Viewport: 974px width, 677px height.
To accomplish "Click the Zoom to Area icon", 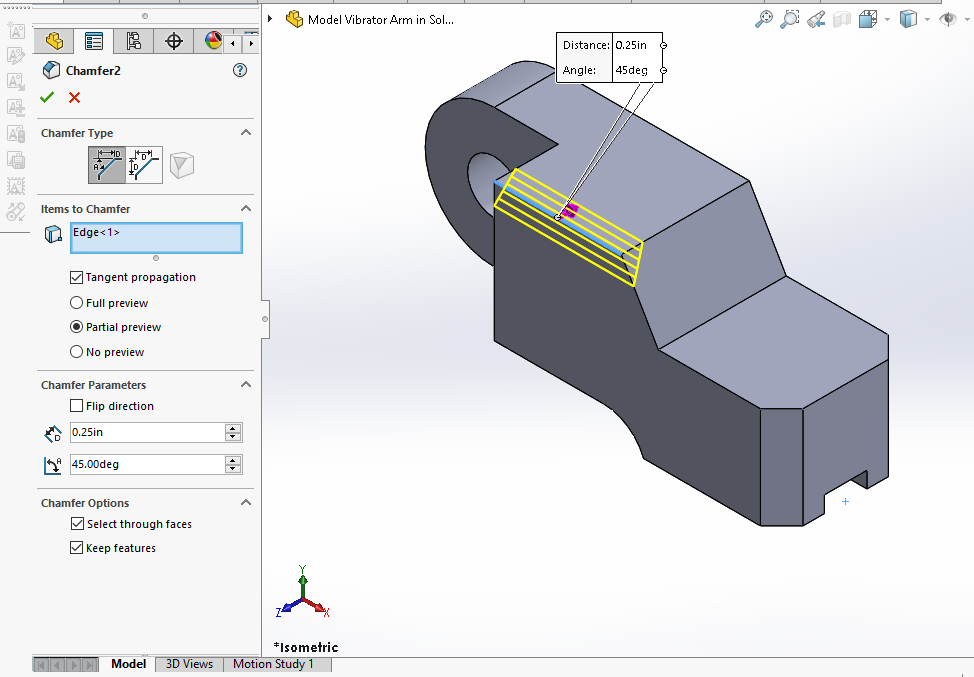I will click(790, 19).
